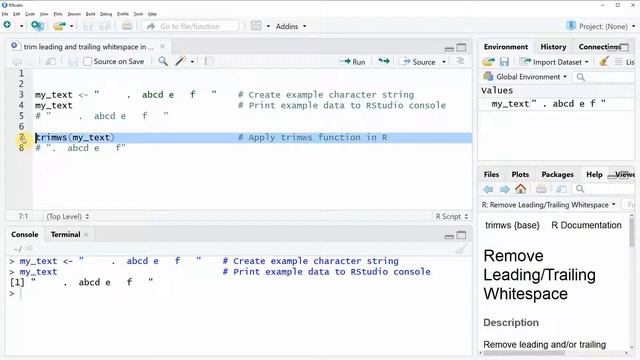Viewport: 640px width, 360px height.
Task: Go back in Help pane
Action: pyautogui.click(x=488, y=189)
